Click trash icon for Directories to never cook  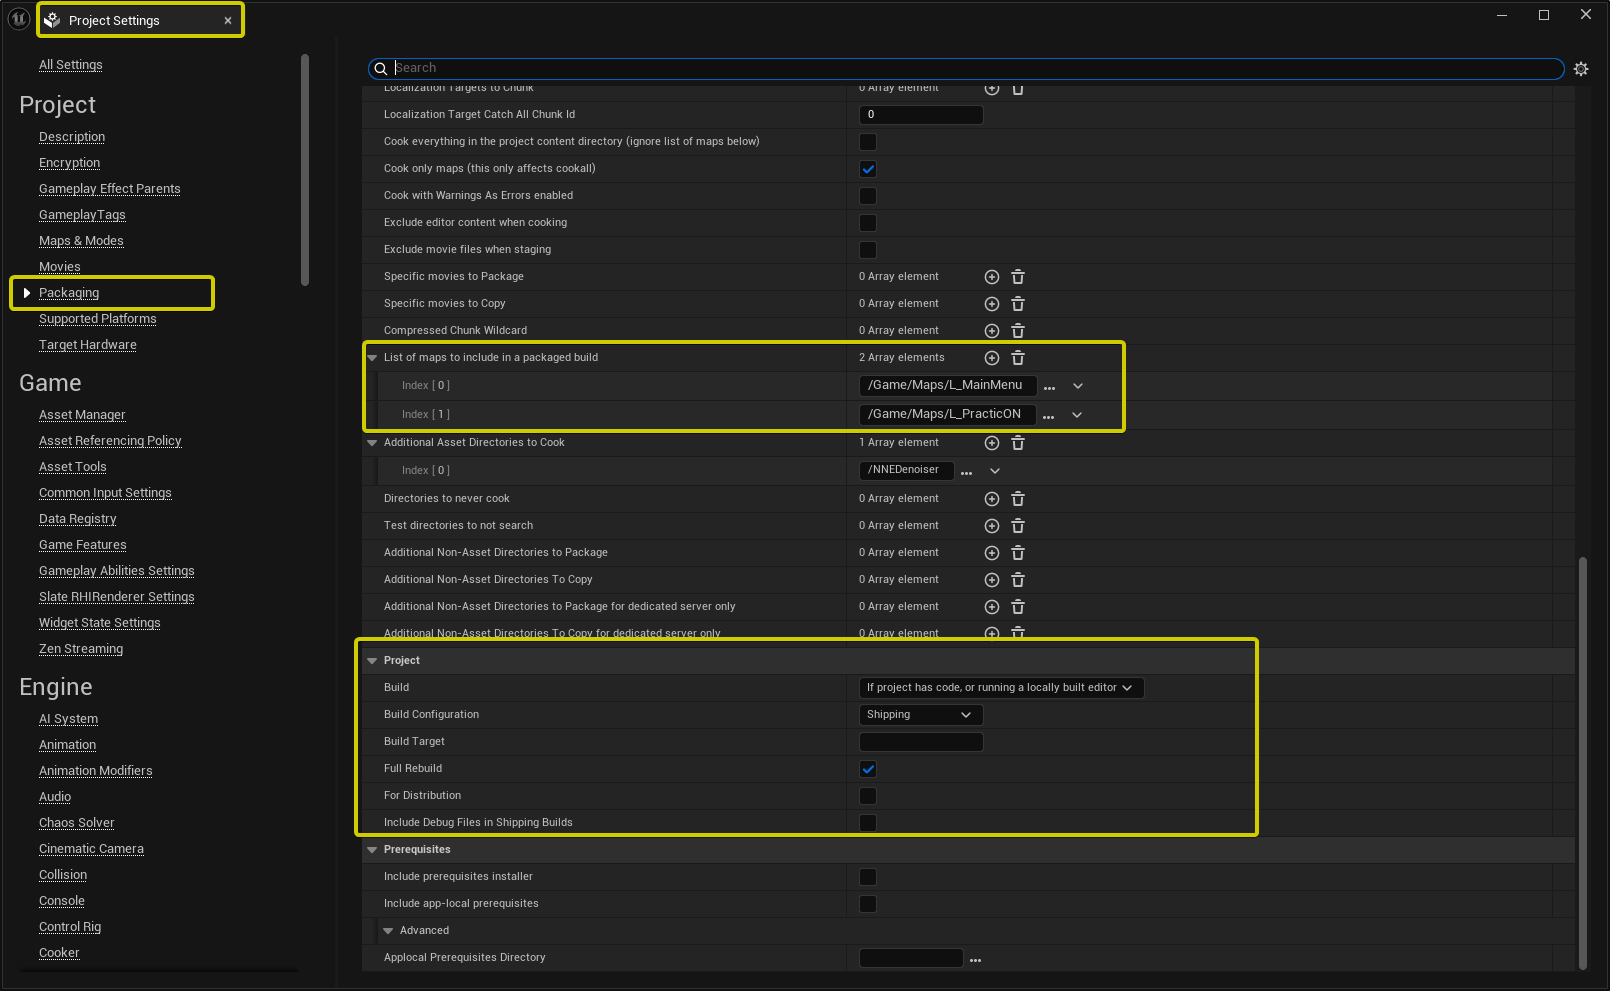(x=1017, y=499)
